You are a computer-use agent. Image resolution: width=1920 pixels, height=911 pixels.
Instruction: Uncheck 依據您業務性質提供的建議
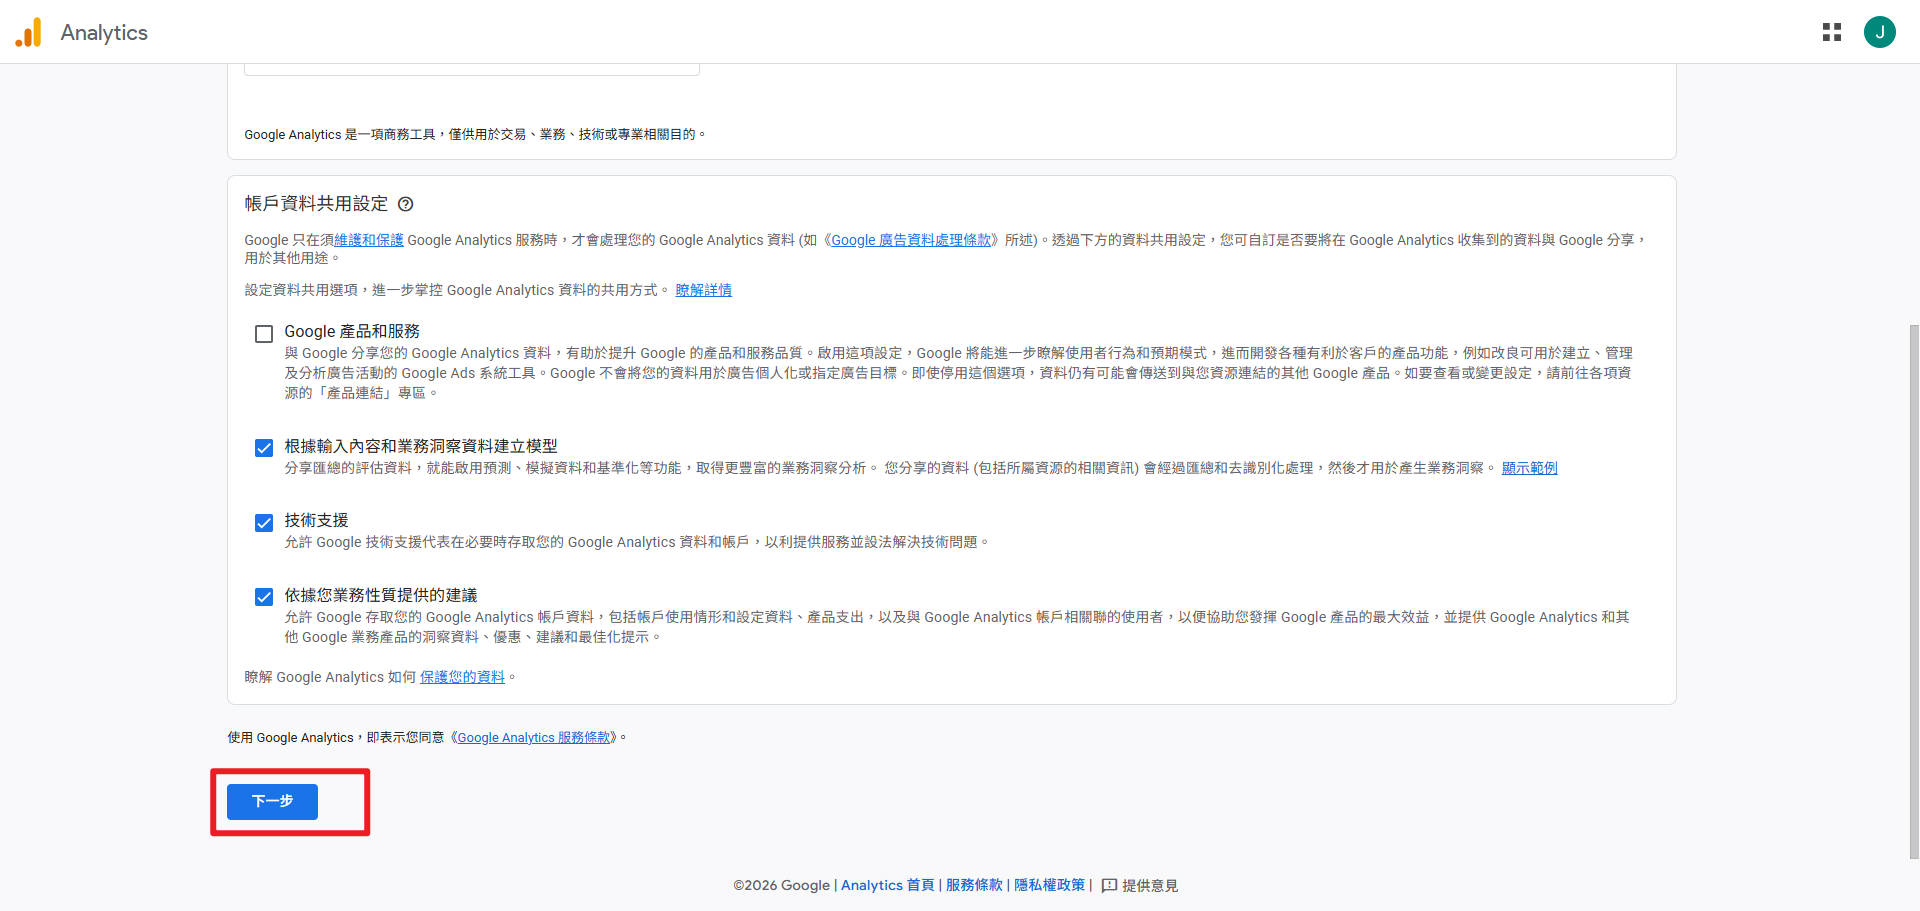pos(263,596)
